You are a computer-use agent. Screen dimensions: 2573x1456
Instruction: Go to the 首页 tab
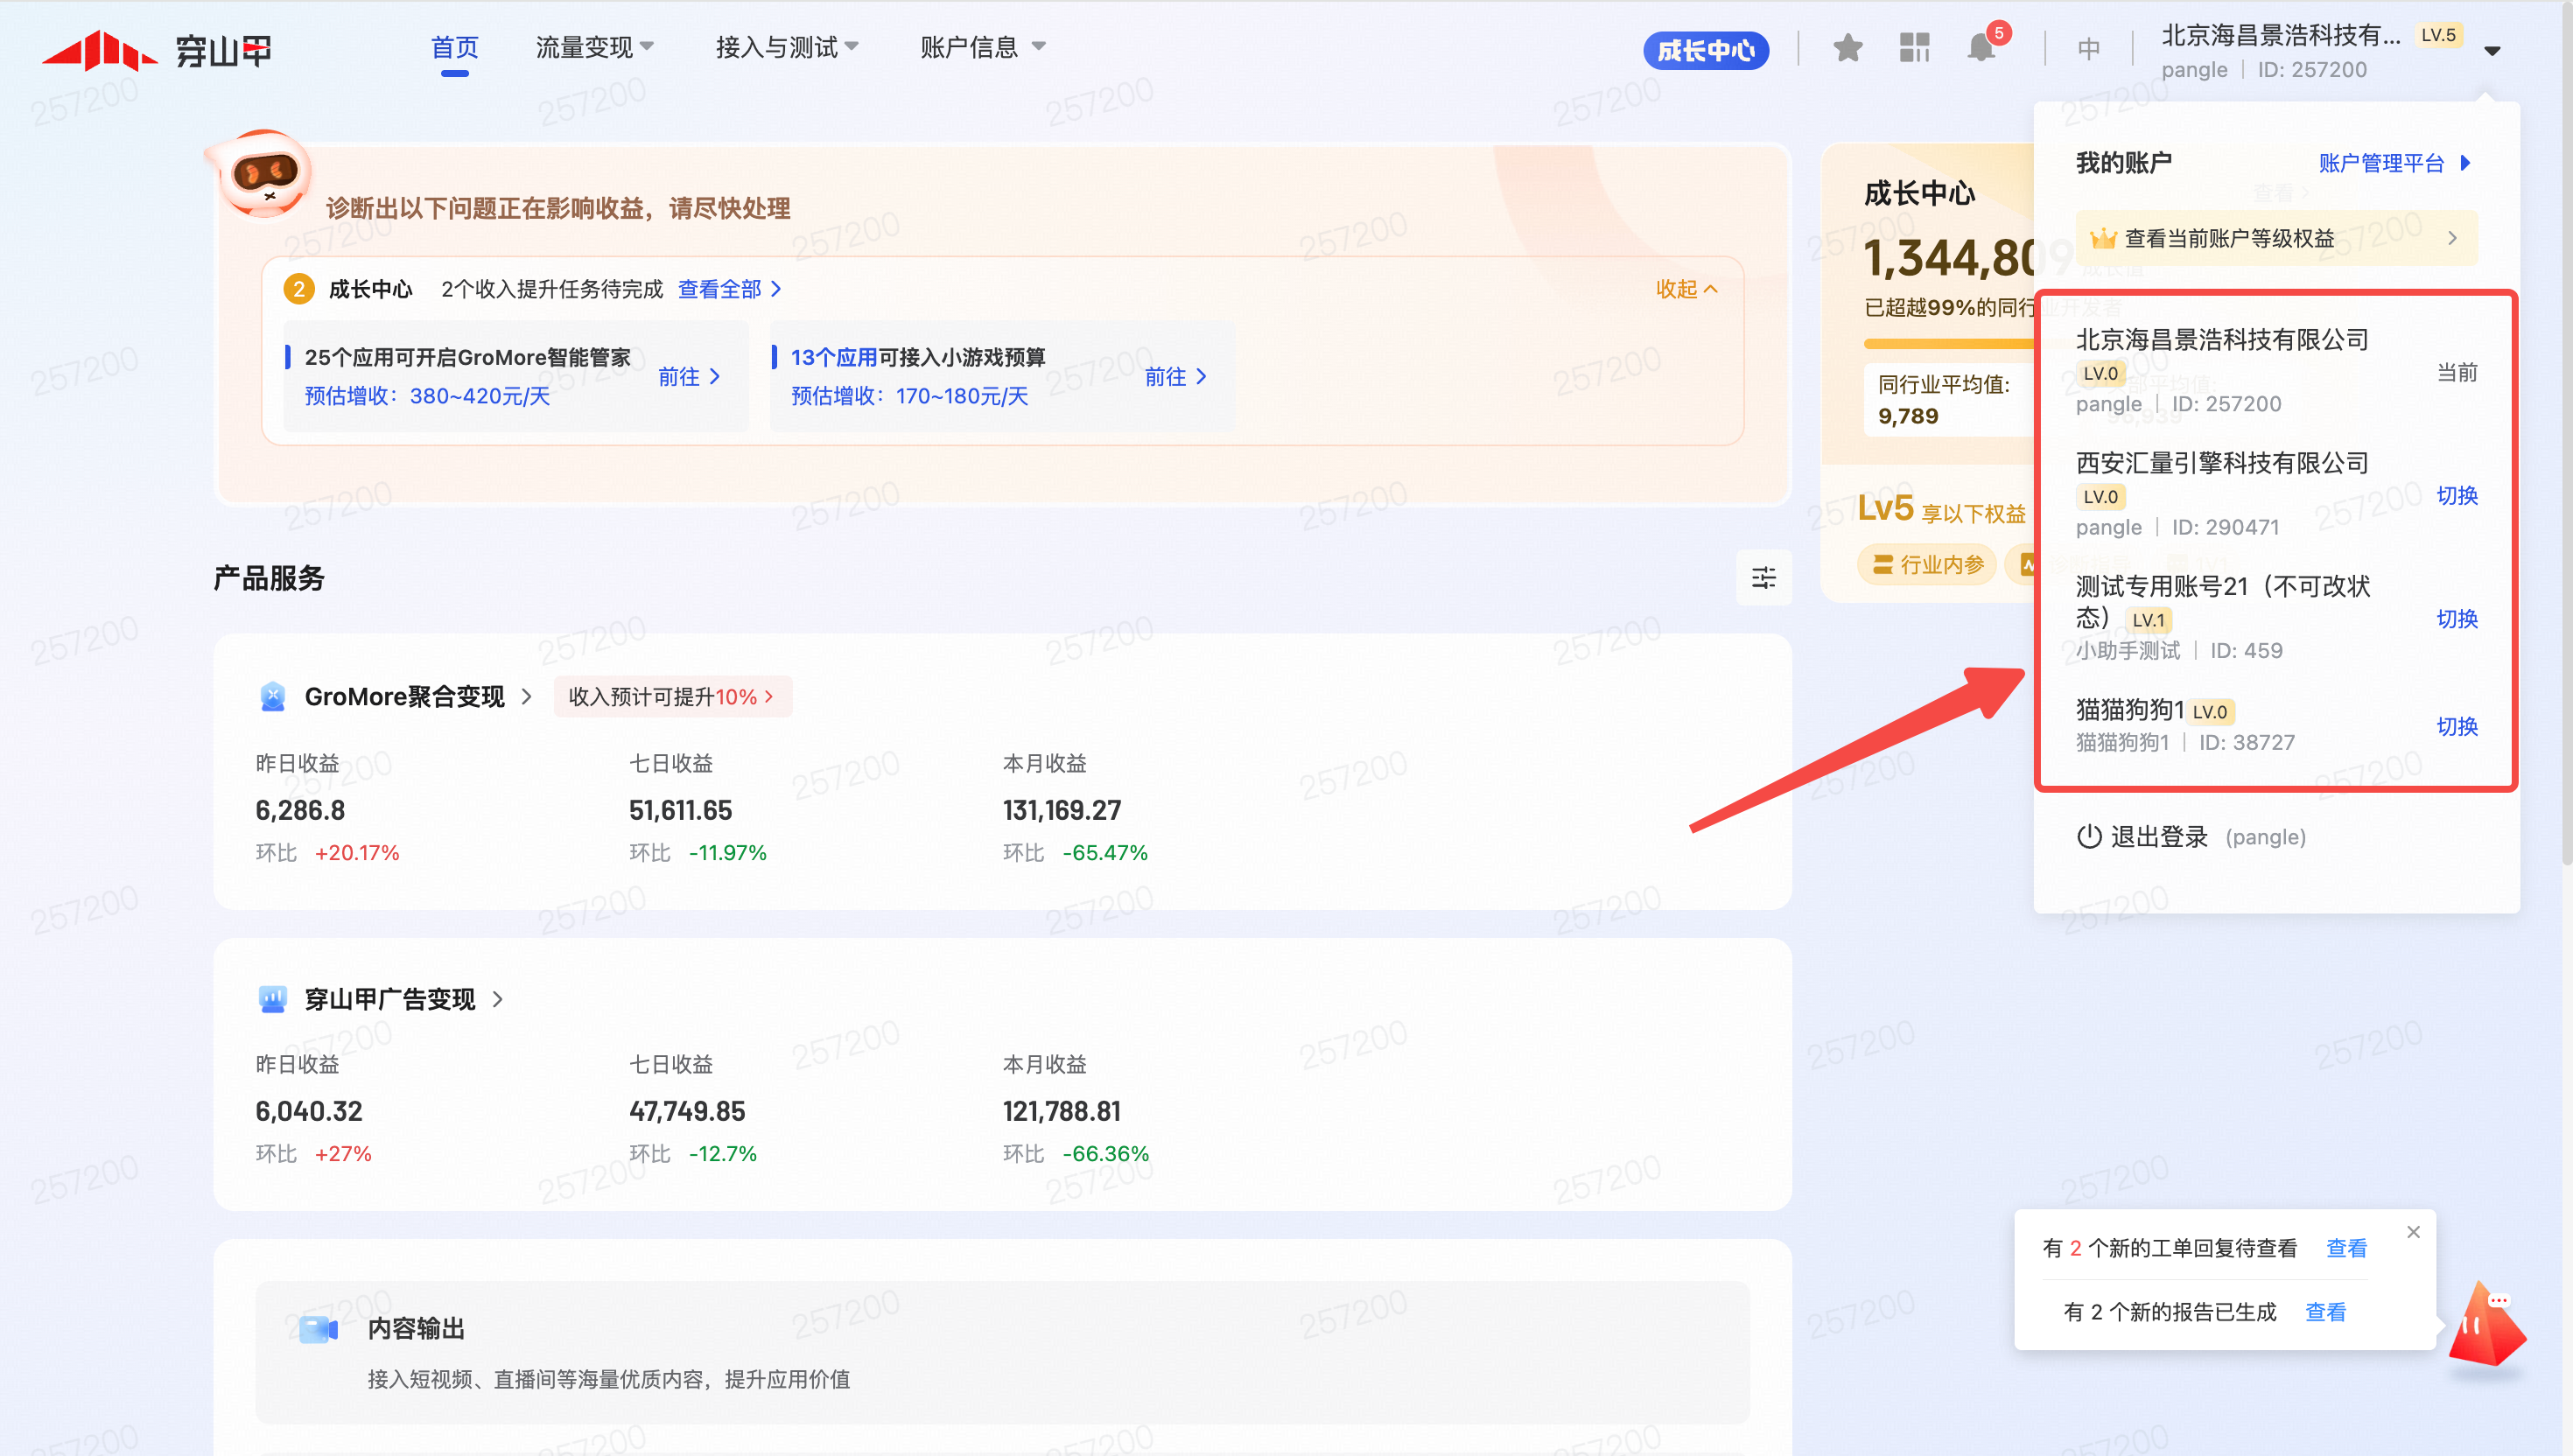click(454, 47)
